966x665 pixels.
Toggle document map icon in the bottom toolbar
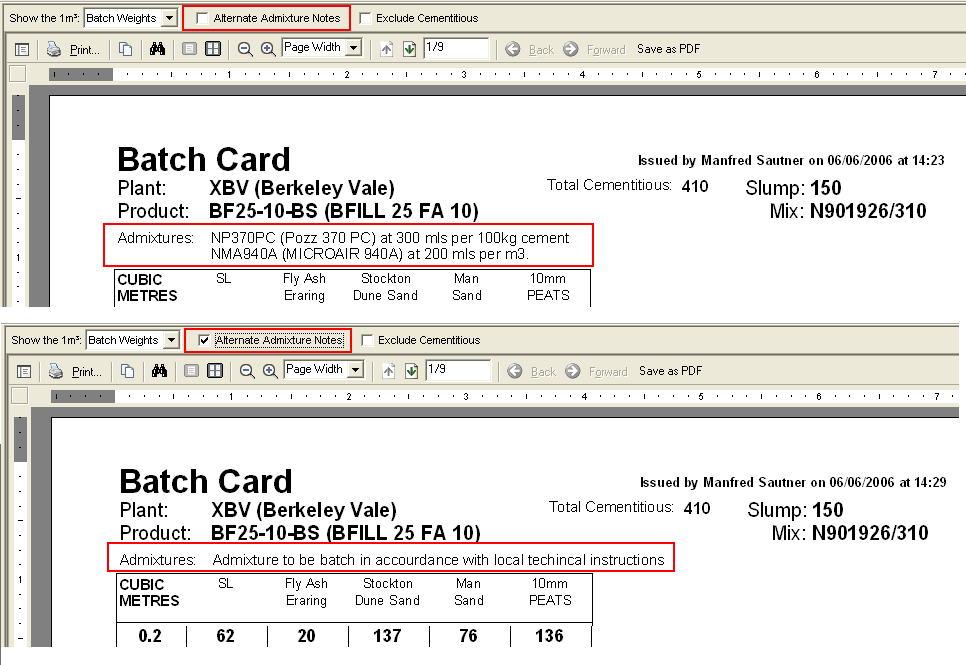23,371
